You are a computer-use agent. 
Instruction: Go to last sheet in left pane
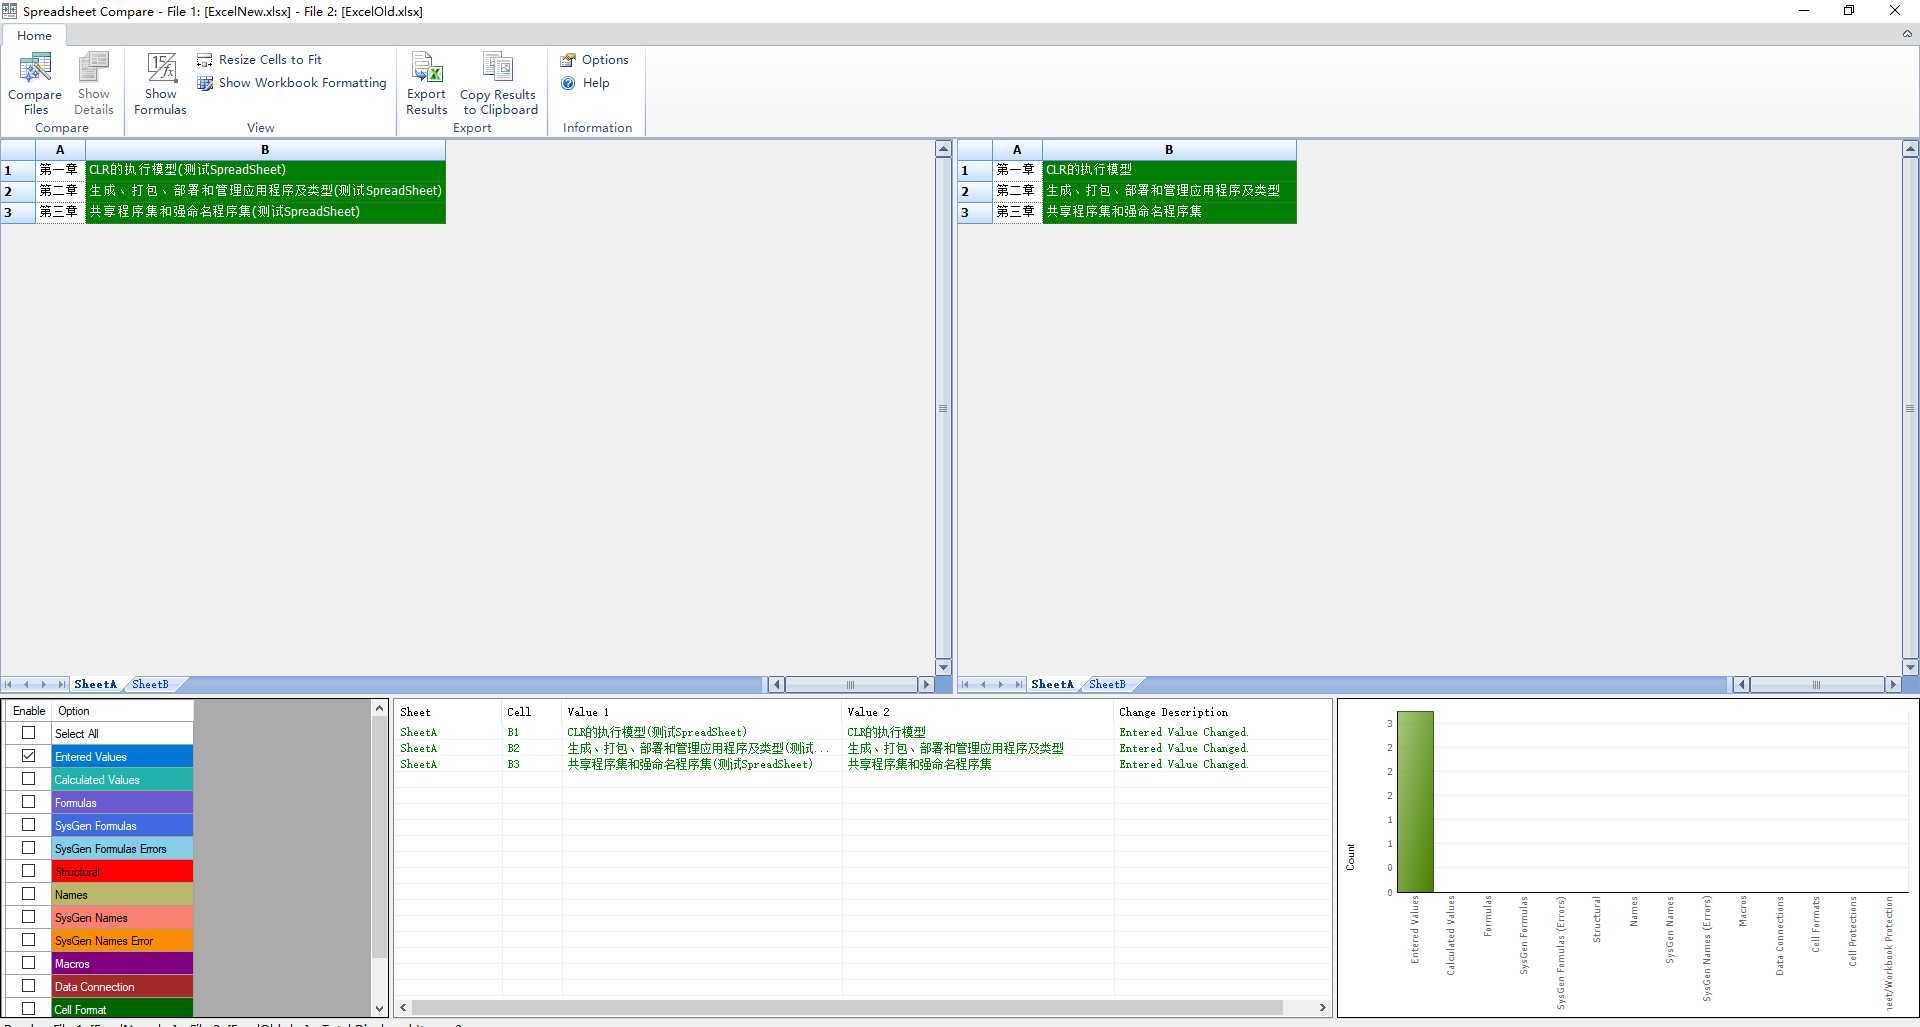coord(61,685)
